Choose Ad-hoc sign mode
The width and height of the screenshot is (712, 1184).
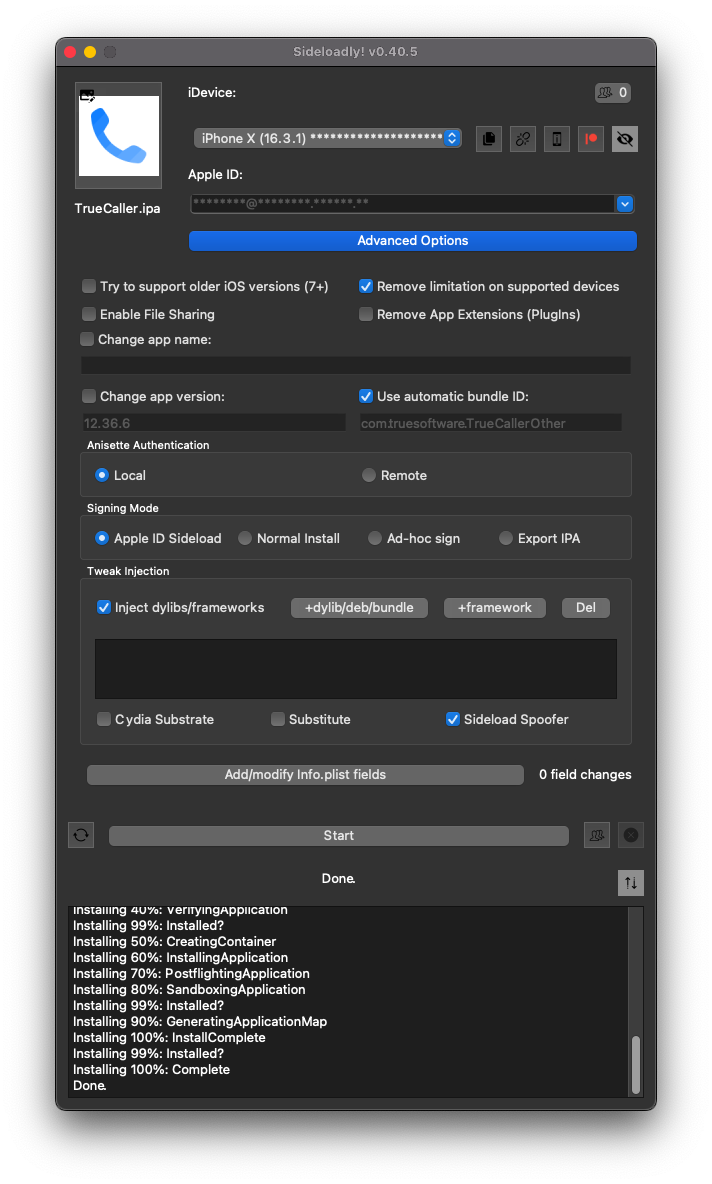tap(374, 538)
